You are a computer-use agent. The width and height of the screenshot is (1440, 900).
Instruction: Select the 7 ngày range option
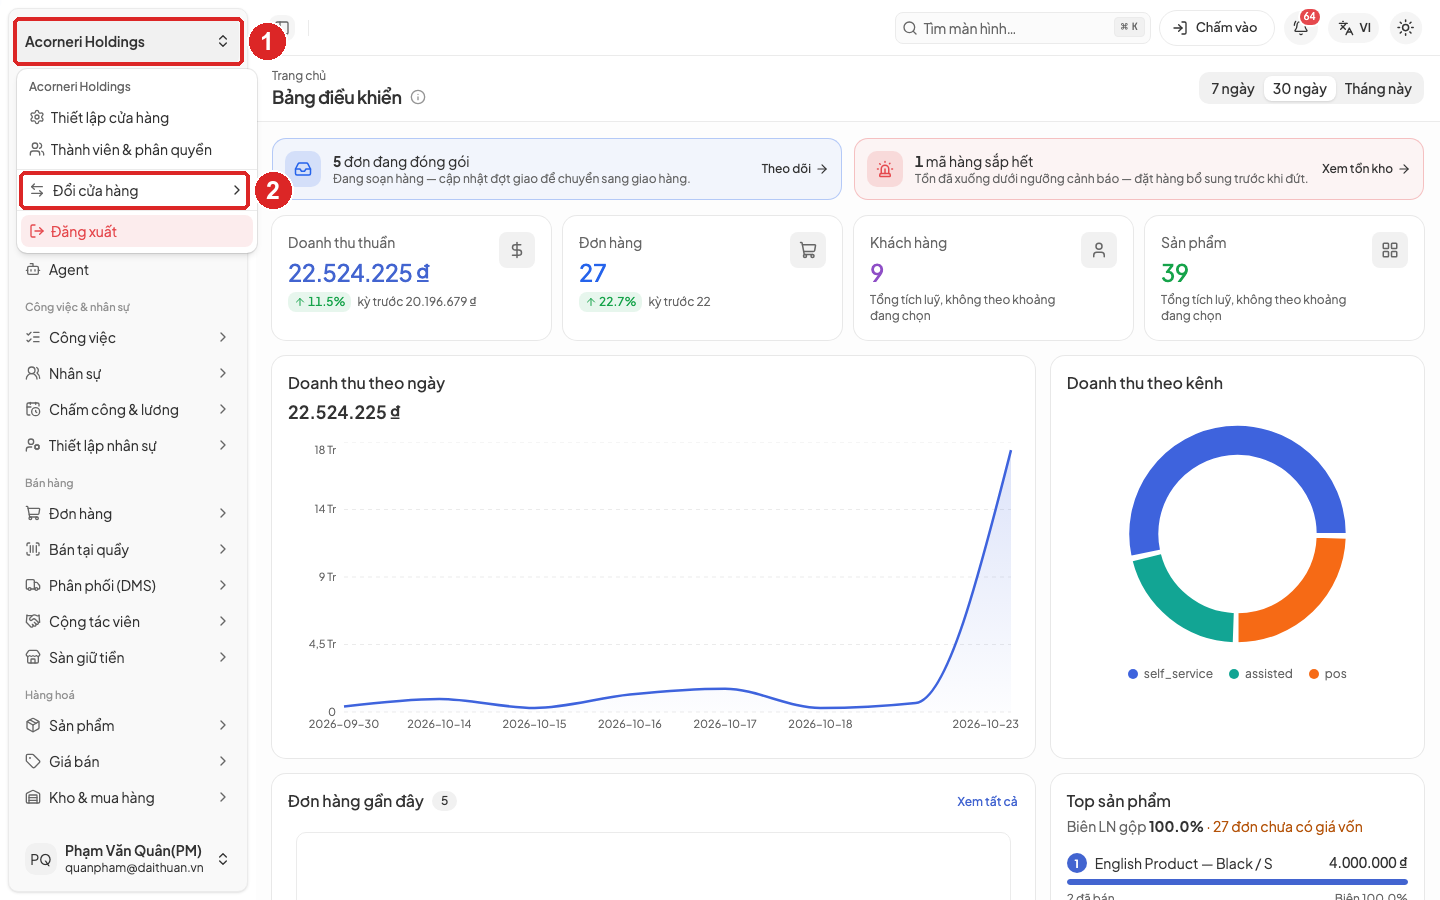click(1232, 89)
